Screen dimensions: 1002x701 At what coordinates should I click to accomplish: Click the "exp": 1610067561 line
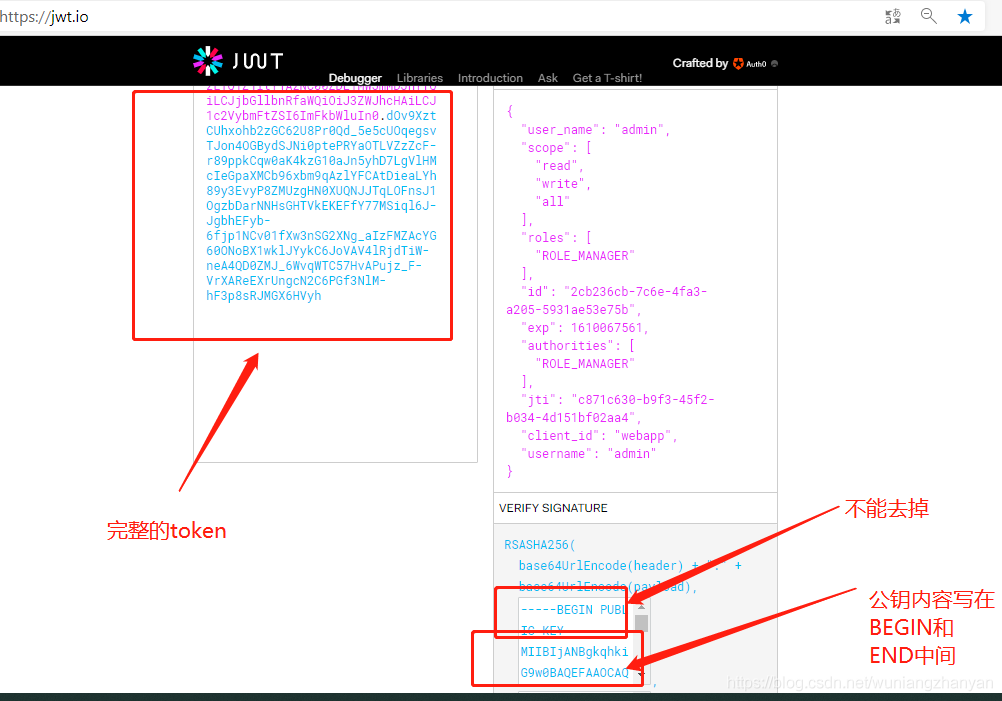585,328
